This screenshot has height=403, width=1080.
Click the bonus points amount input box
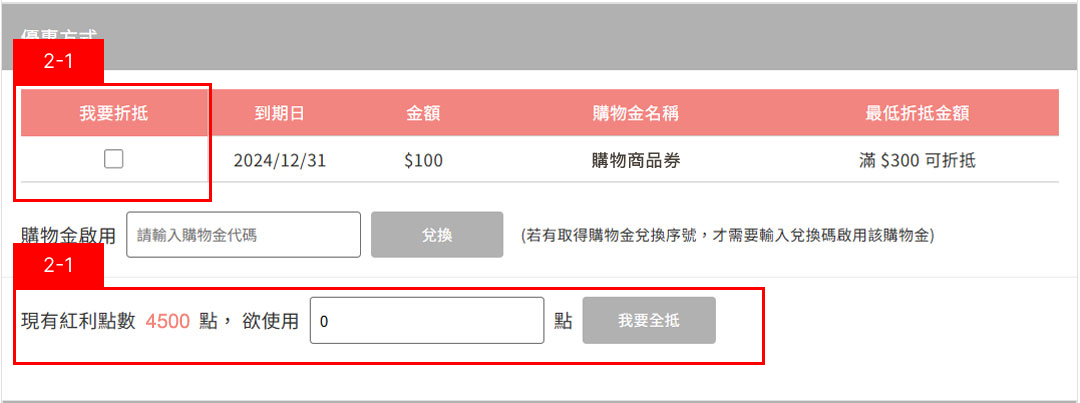[x=426, y=322]
